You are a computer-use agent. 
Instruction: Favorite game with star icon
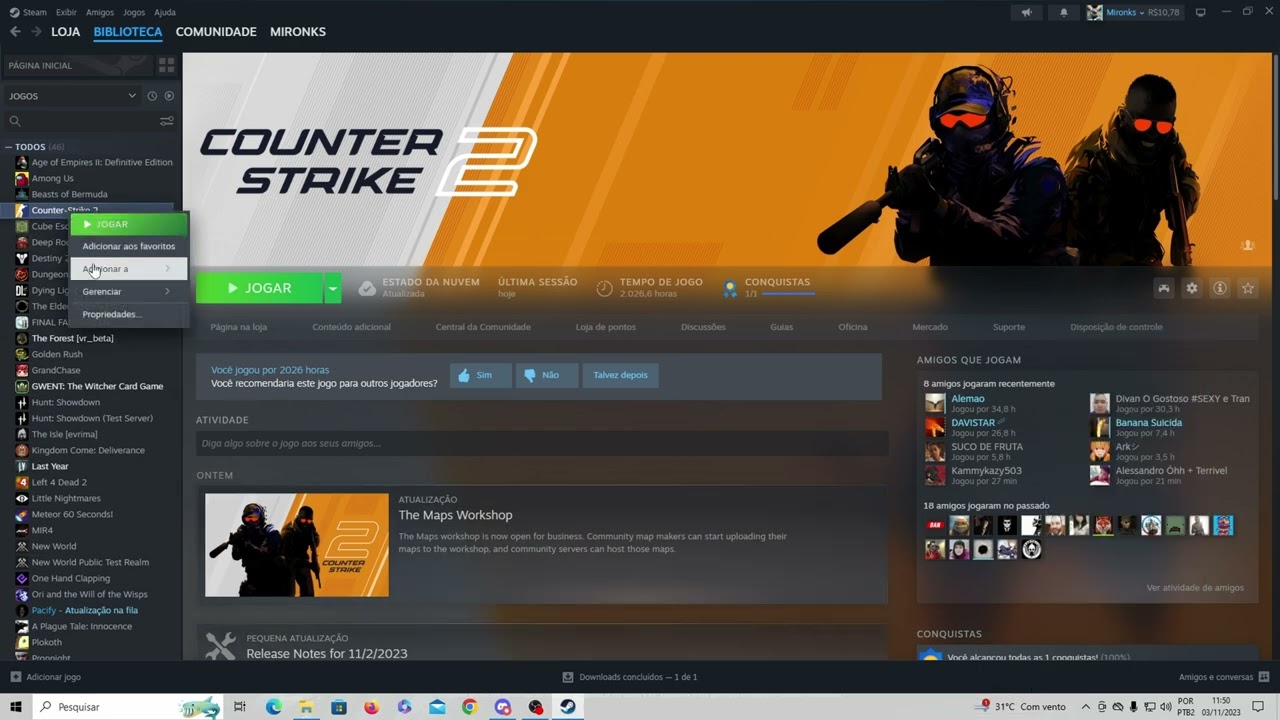(x=1248, y=288)
